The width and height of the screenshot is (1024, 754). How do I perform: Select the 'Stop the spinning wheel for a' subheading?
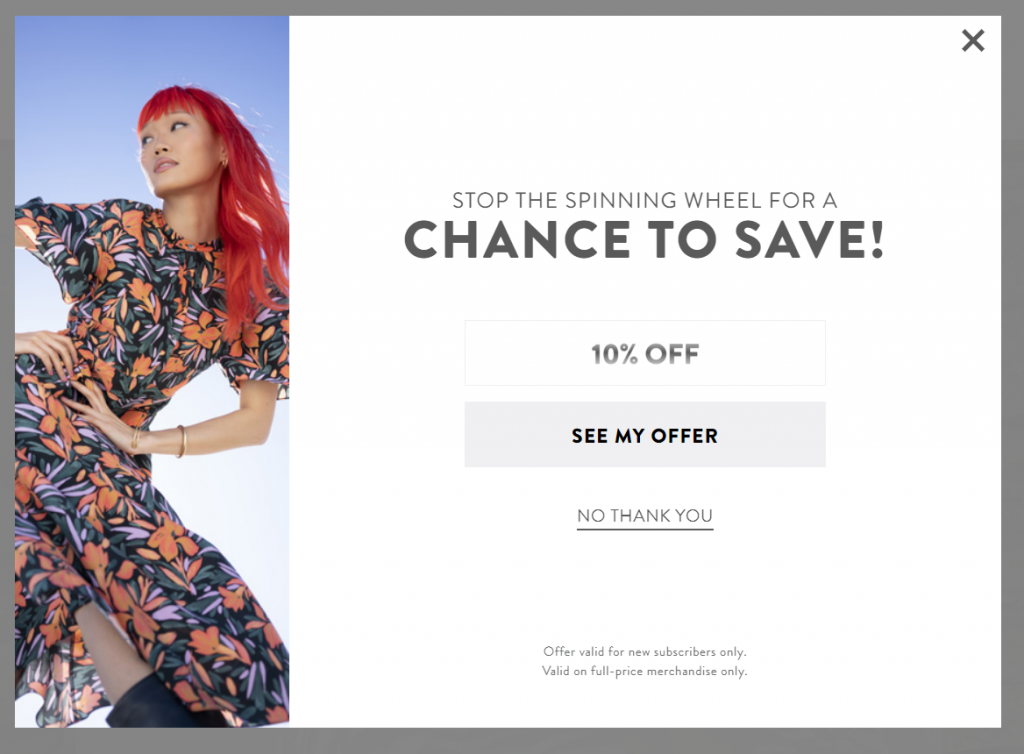[x=645, y=200]
